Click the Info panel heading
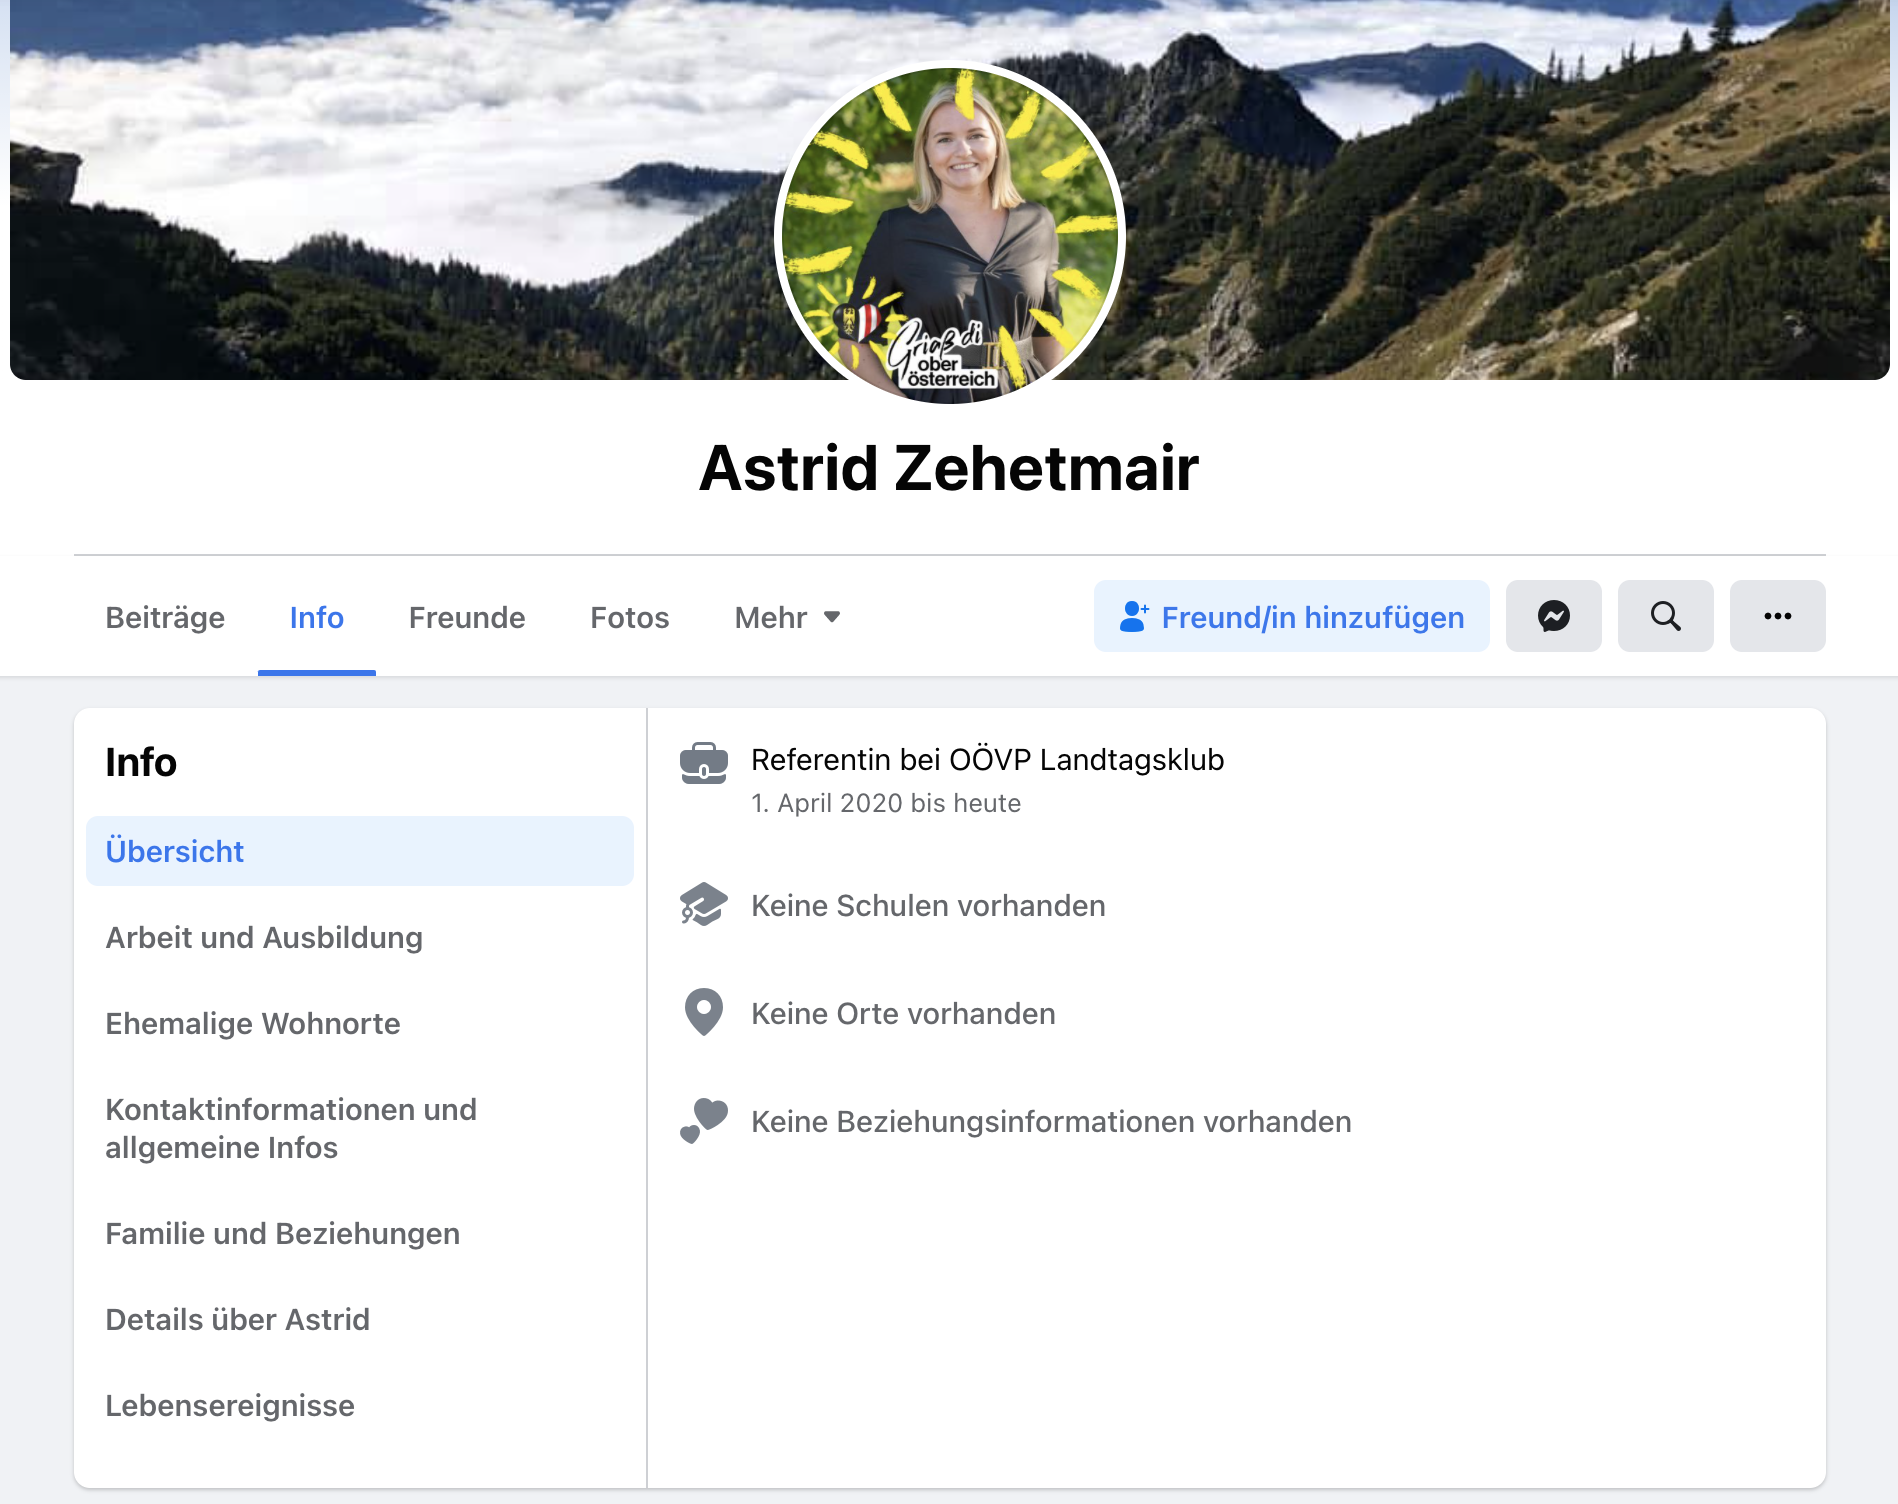The height and width of the screenshot is (1504, 1898). pos(141,762)
